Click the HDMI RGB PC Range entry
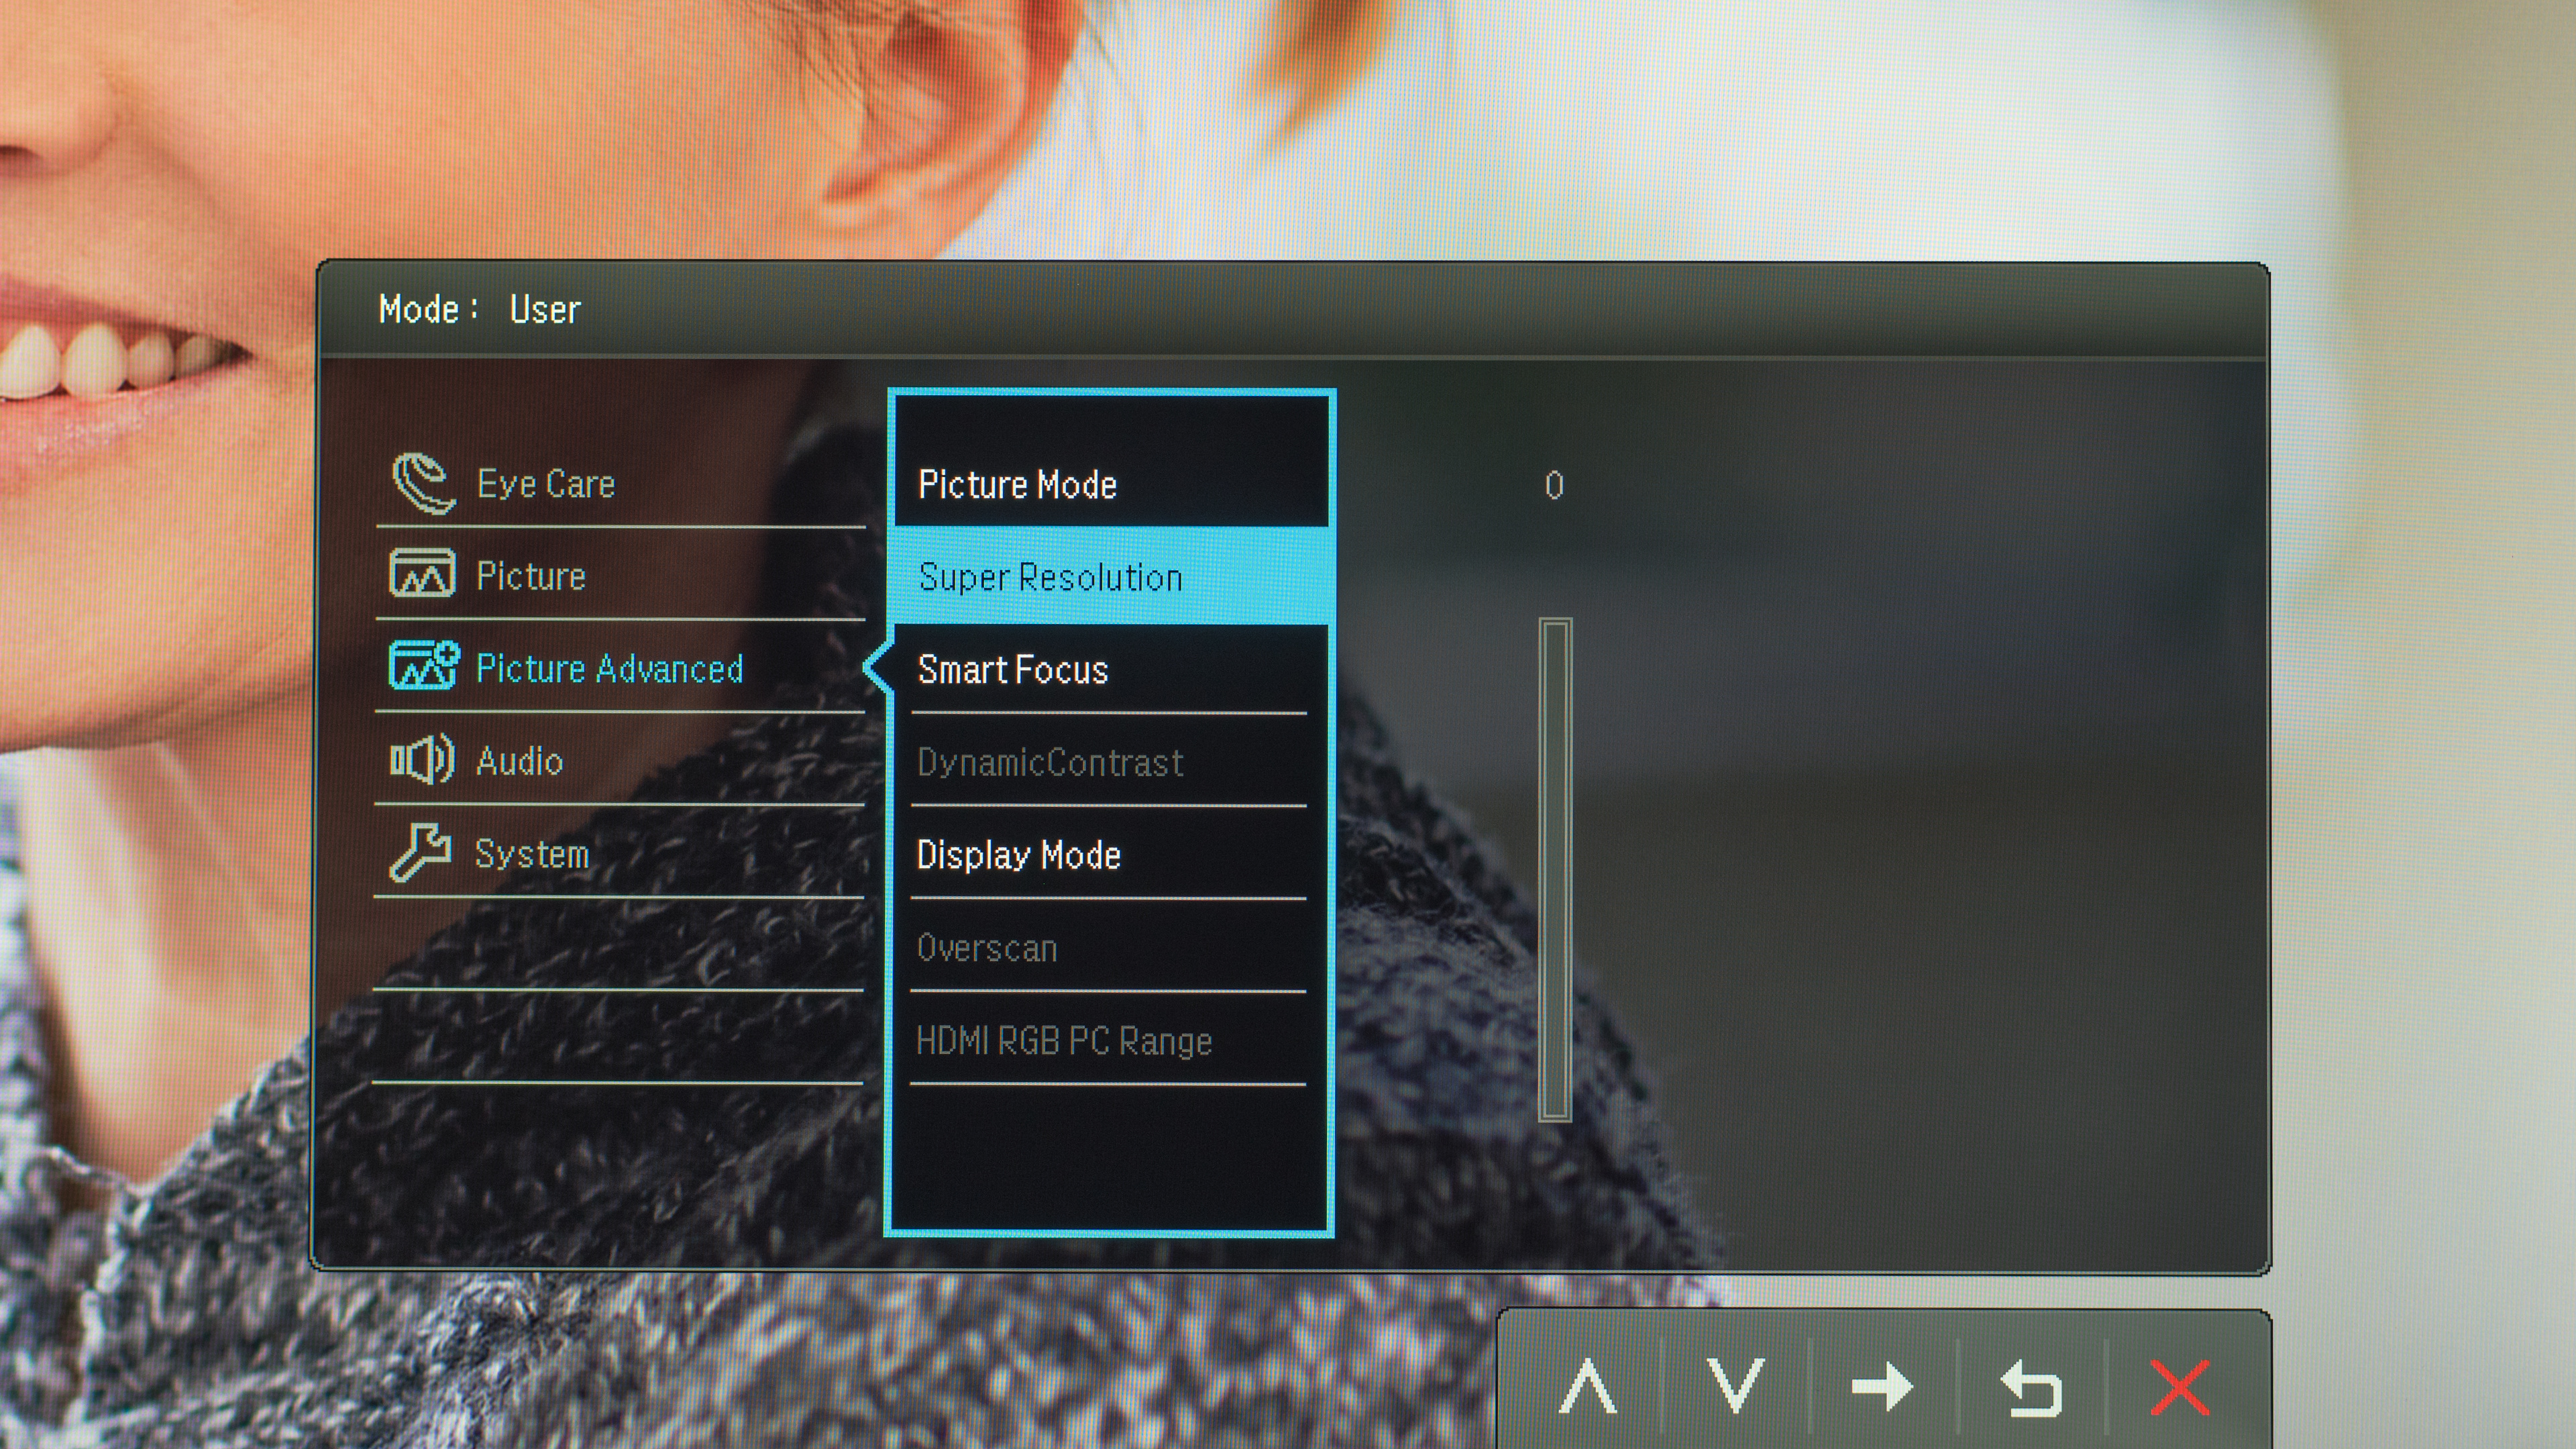The height and width of the screenshot is (1449, 2576). click(1109, 1041)
